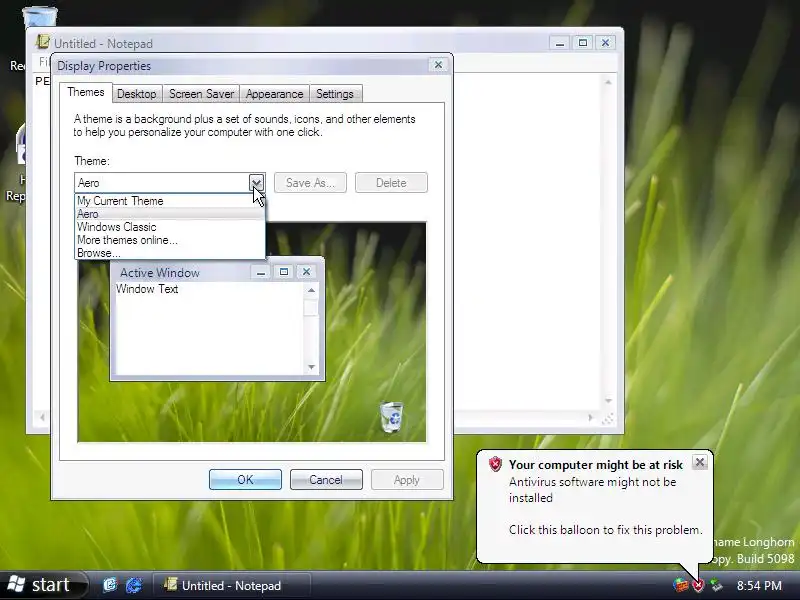Open the first quick launch shortcut
Viewport: 800px width, 600px height.
pos(110,585)
